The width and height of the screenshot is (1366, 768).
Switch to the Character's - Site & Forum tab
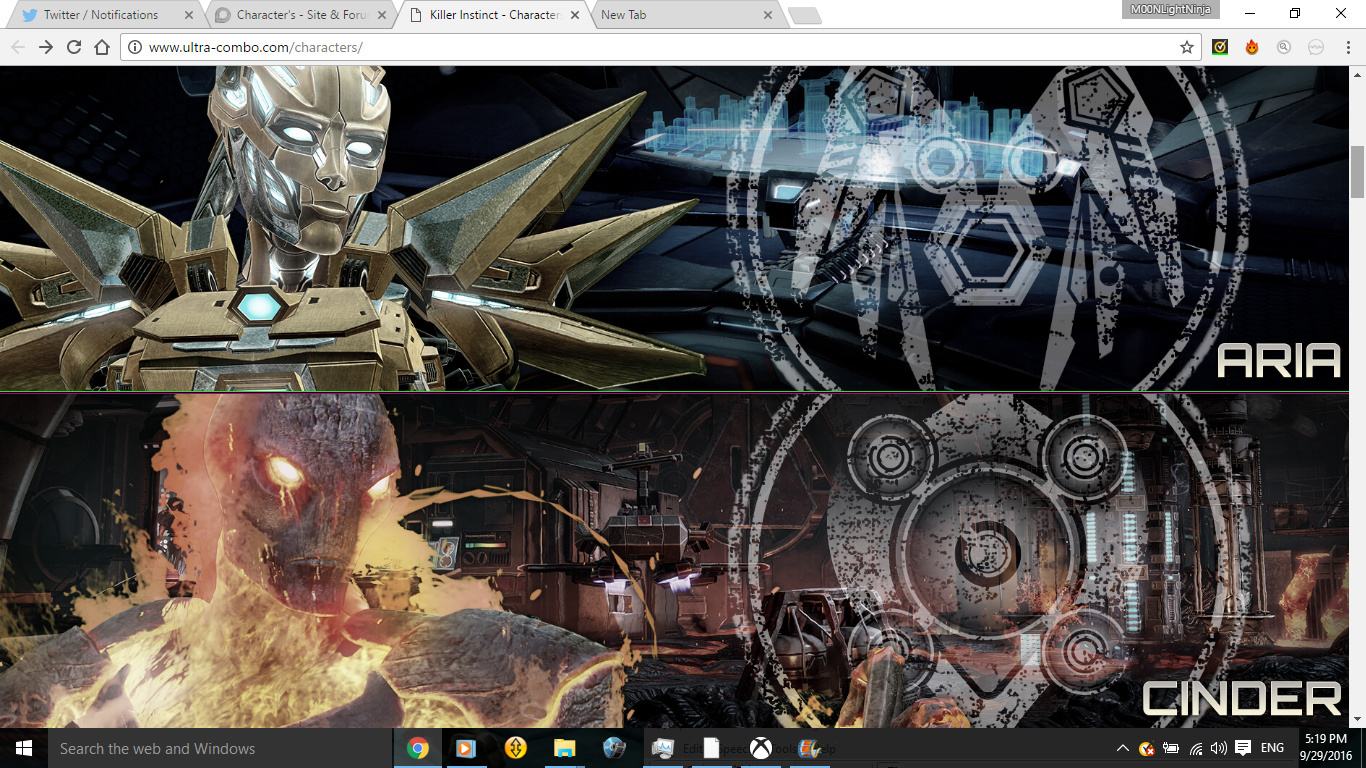(x=295, y=15)
